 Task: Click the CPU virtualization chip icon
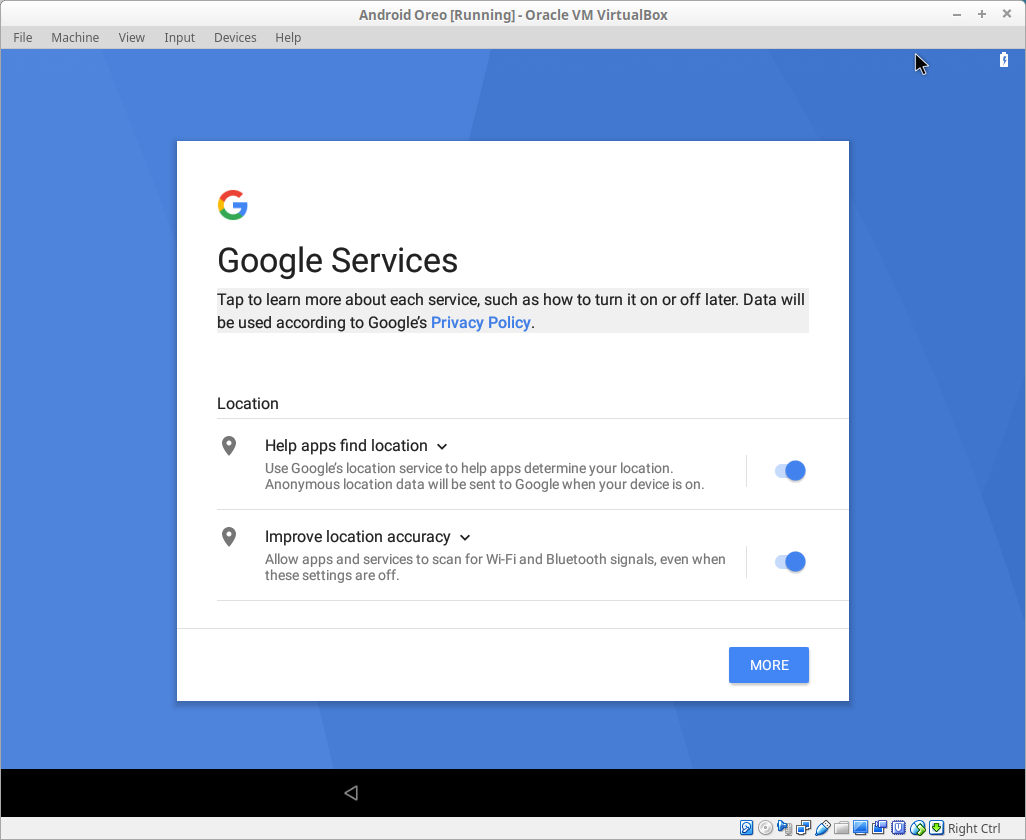[898, 828]
